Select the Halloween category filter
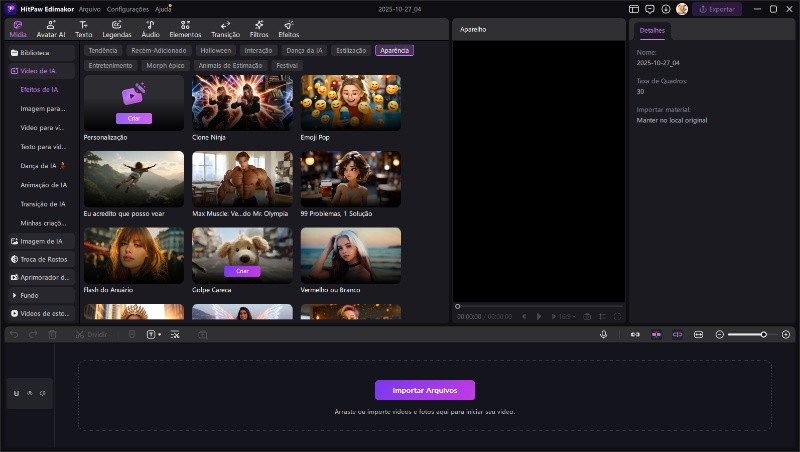 click(x=215, y=50)
